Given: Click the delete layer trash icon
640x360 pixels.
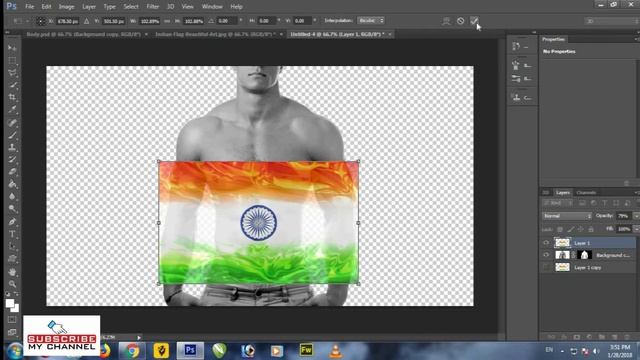Looking at the screenshot, I should pyautogui.click(x=627, y=337).
